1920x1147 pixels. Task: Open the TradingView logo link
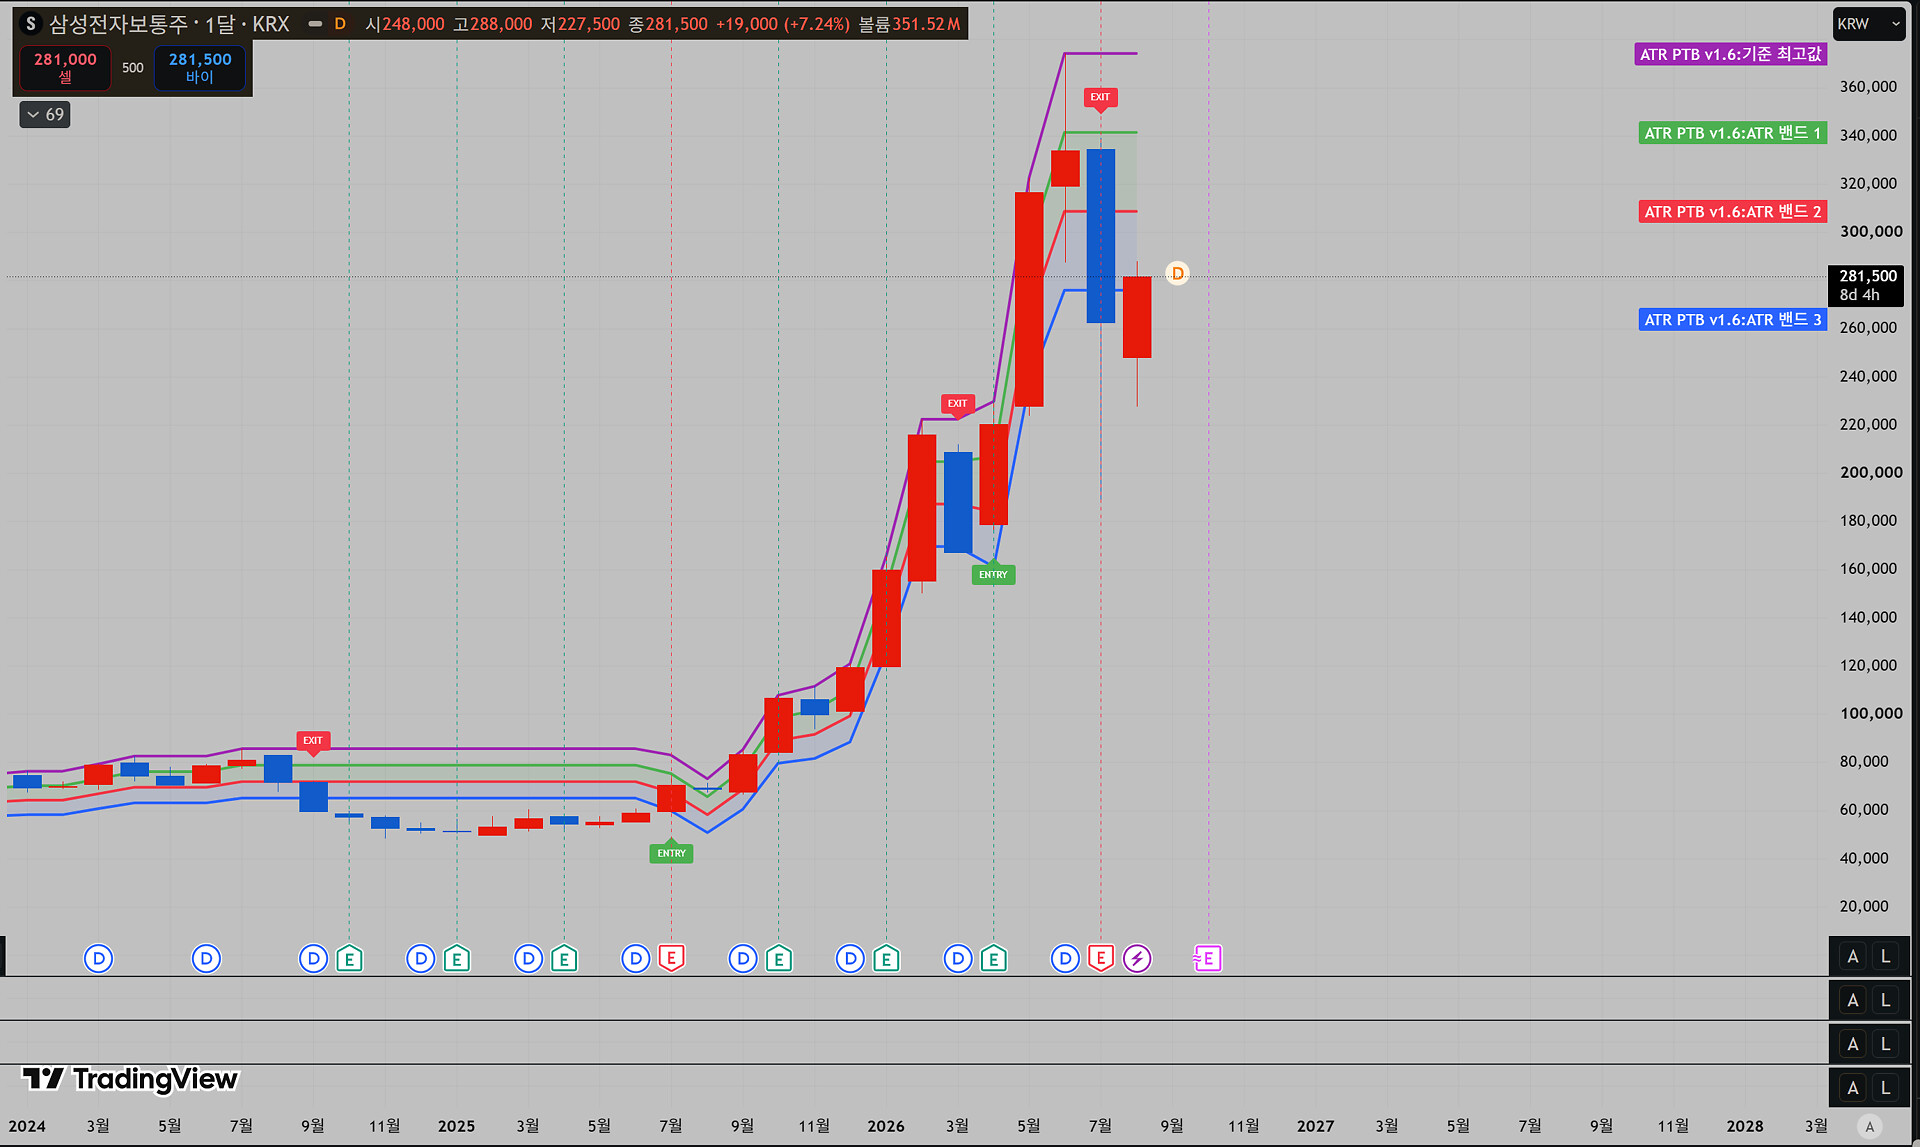[130, 1079]
